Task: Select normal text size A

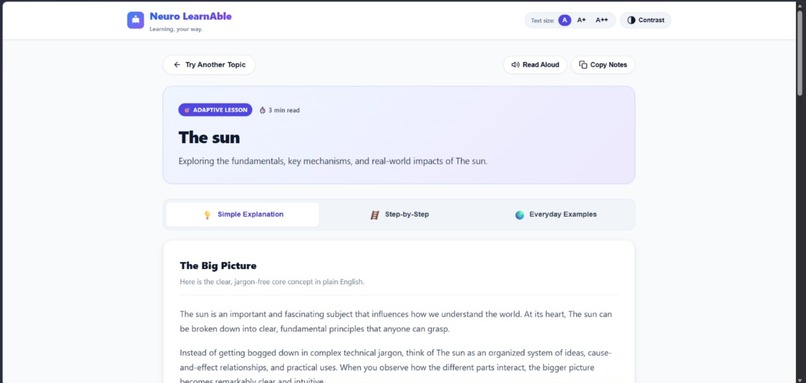Action: tap(564, 20)
